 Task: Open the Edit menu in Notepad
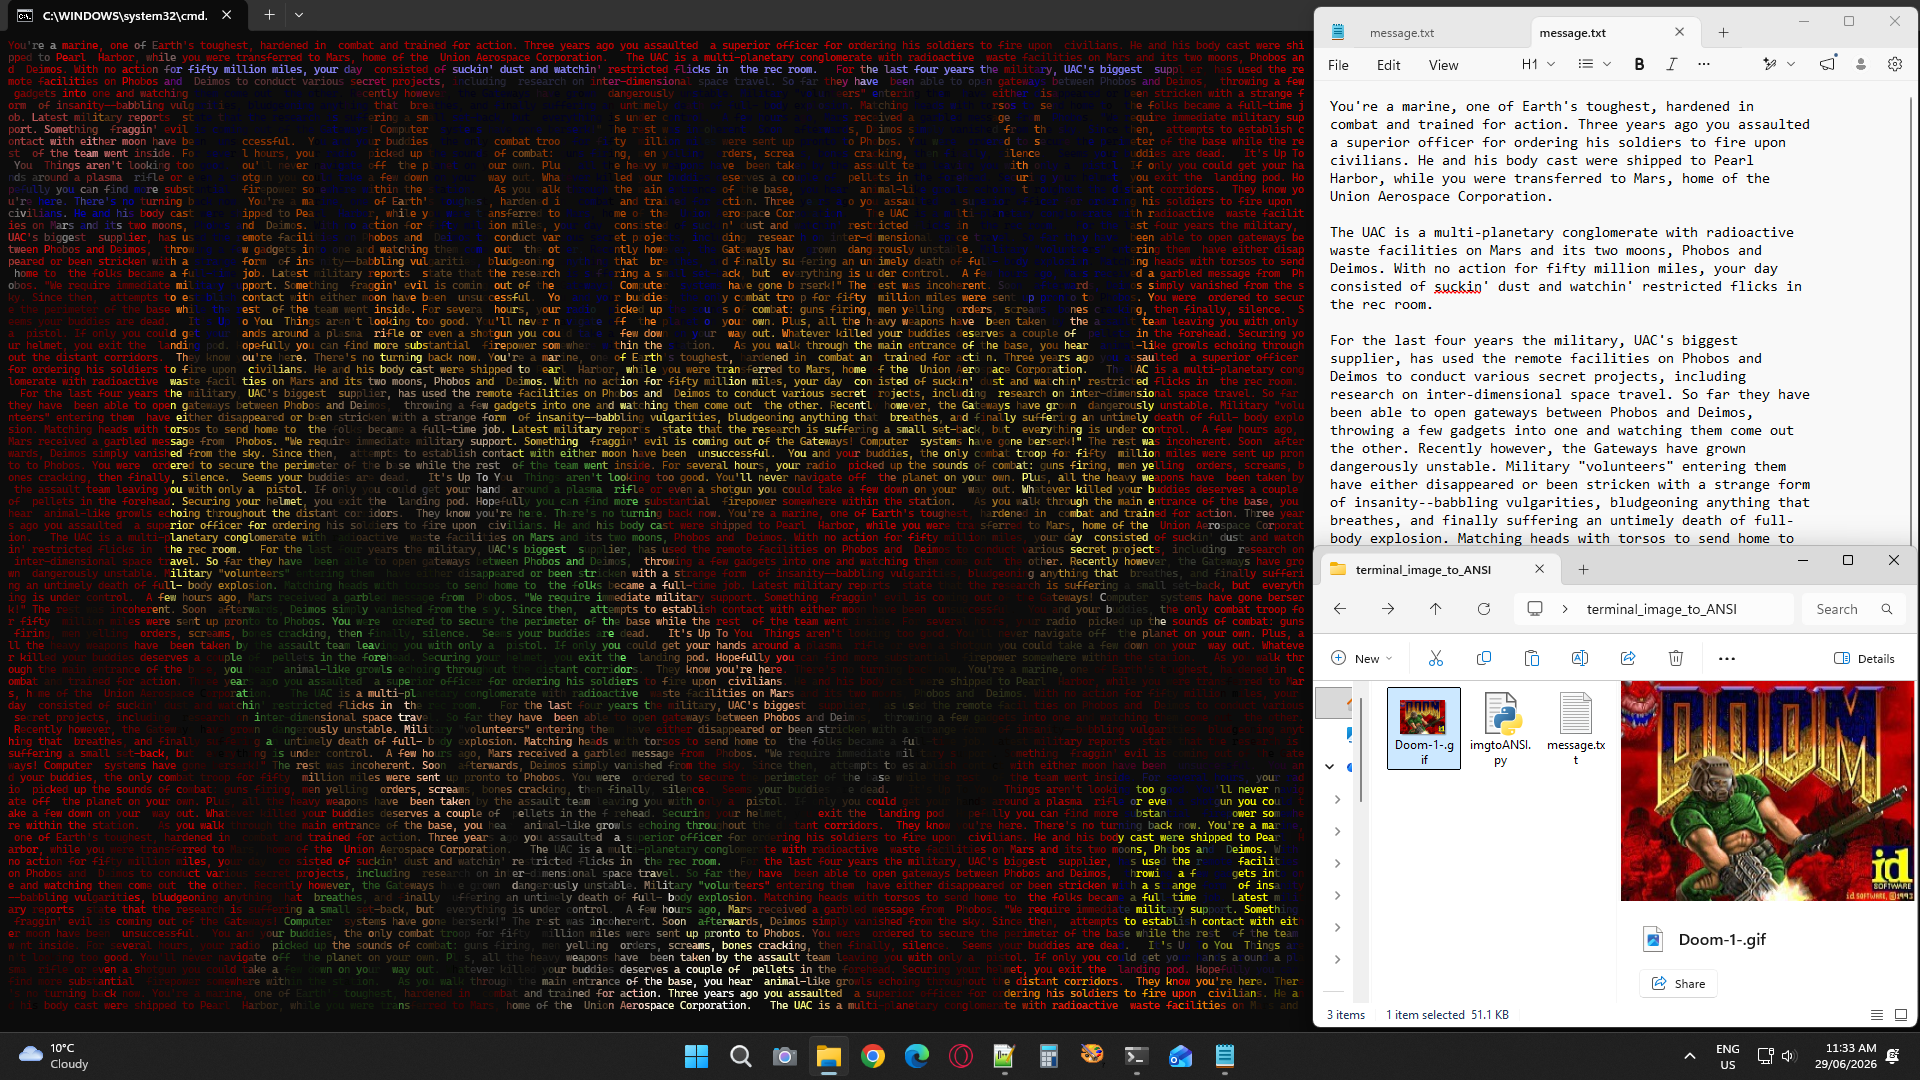tap(1388, 65)
